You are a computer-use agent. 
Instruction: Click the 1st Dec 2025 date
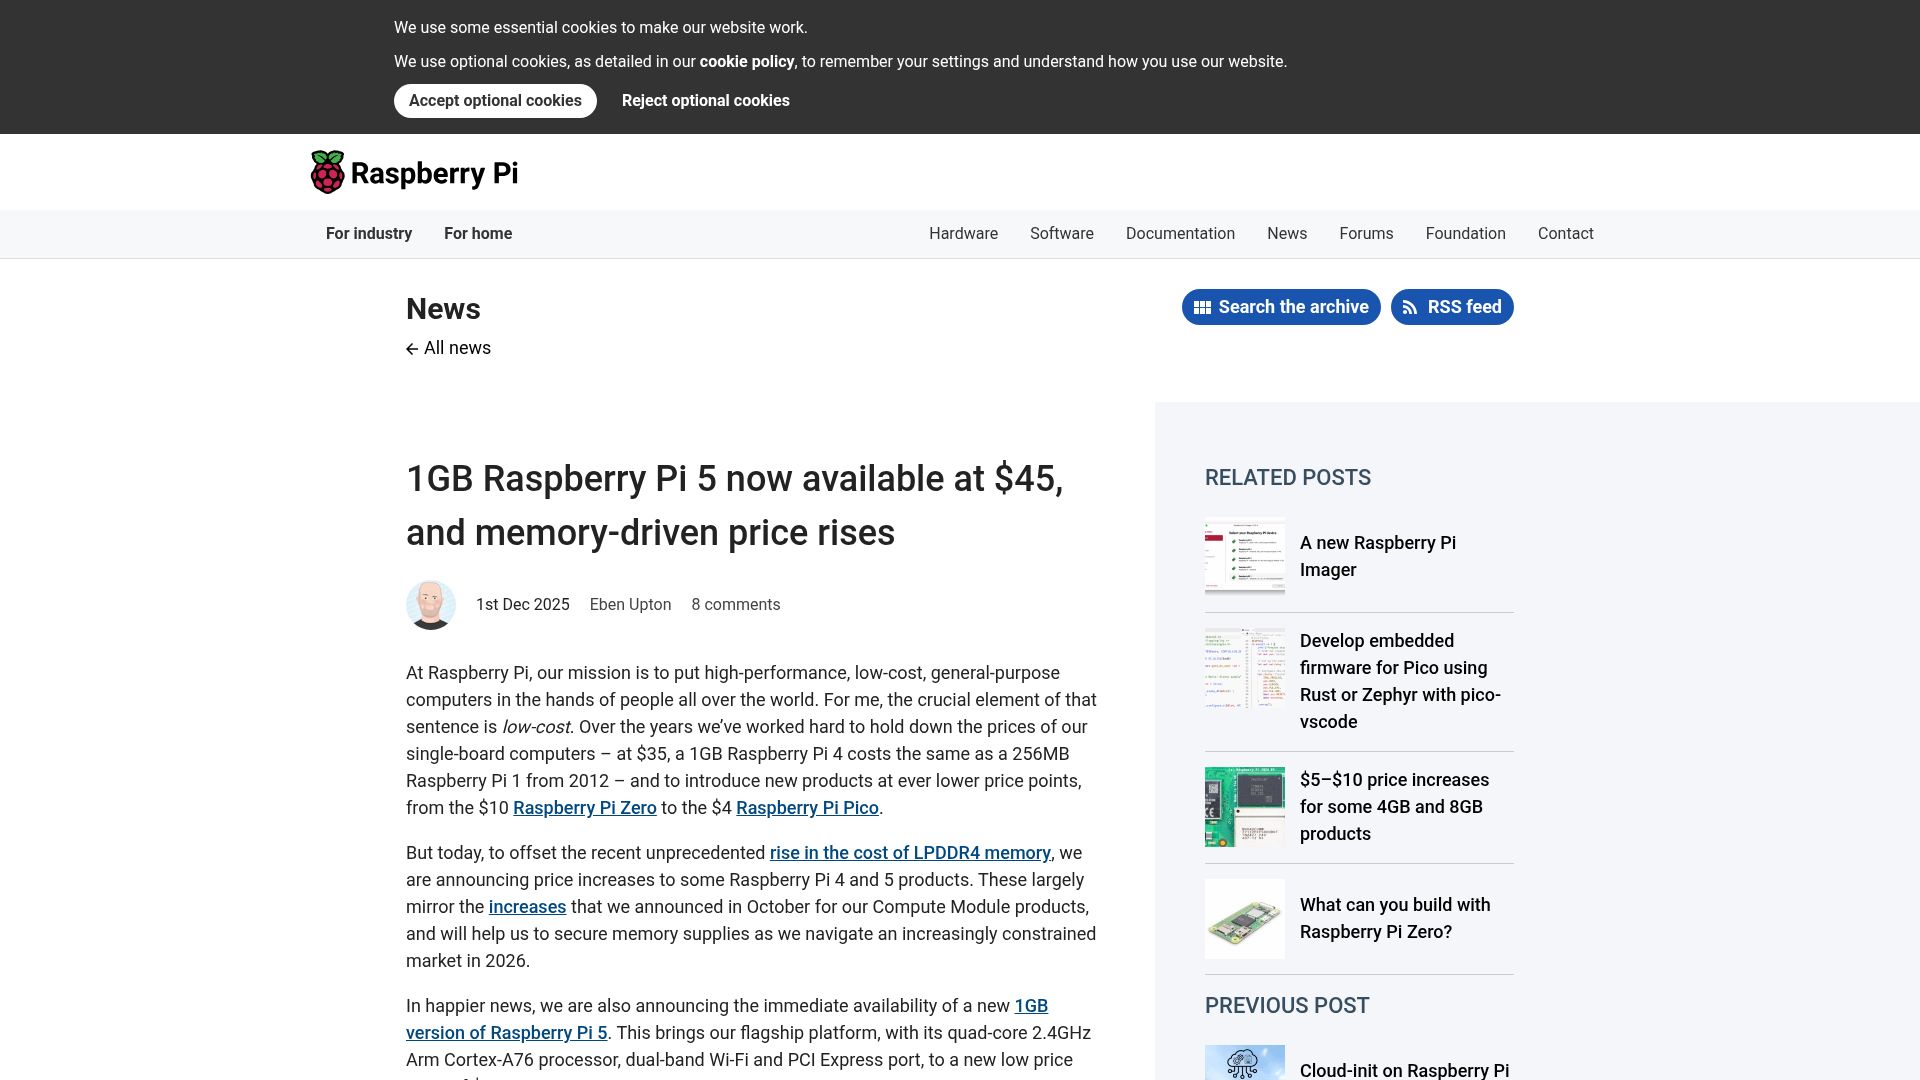point(523,605)
